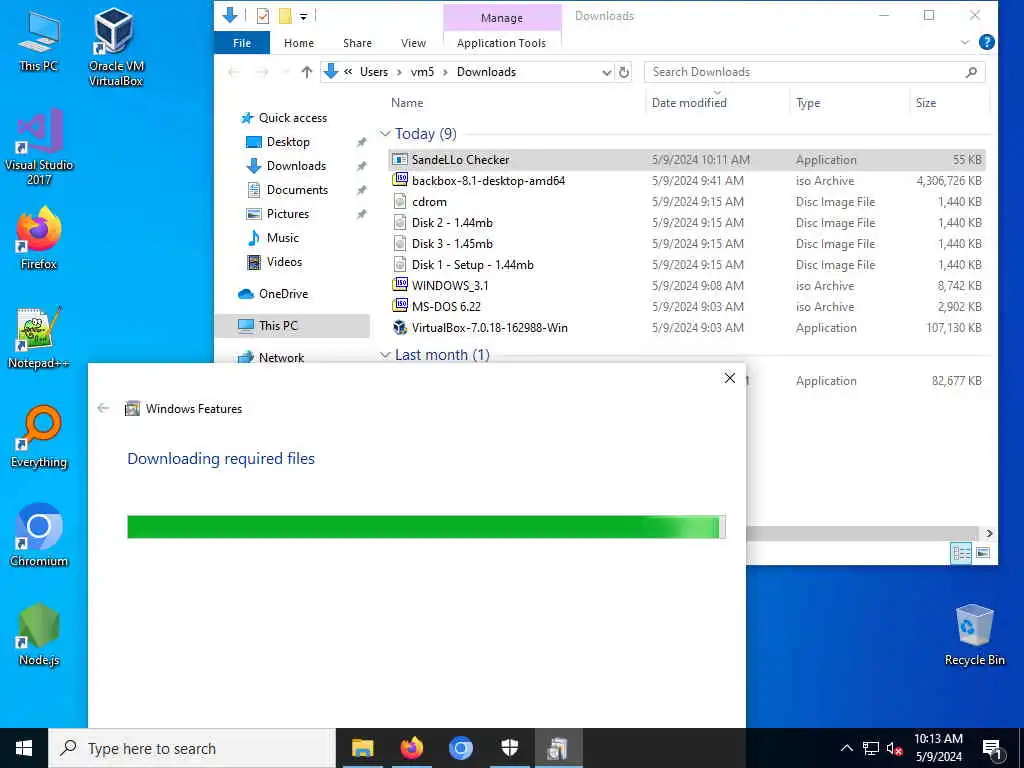This screenshot has height=768, width=1024.
Task: Click the Windows Features download progress bar
Action: point(426,527)
